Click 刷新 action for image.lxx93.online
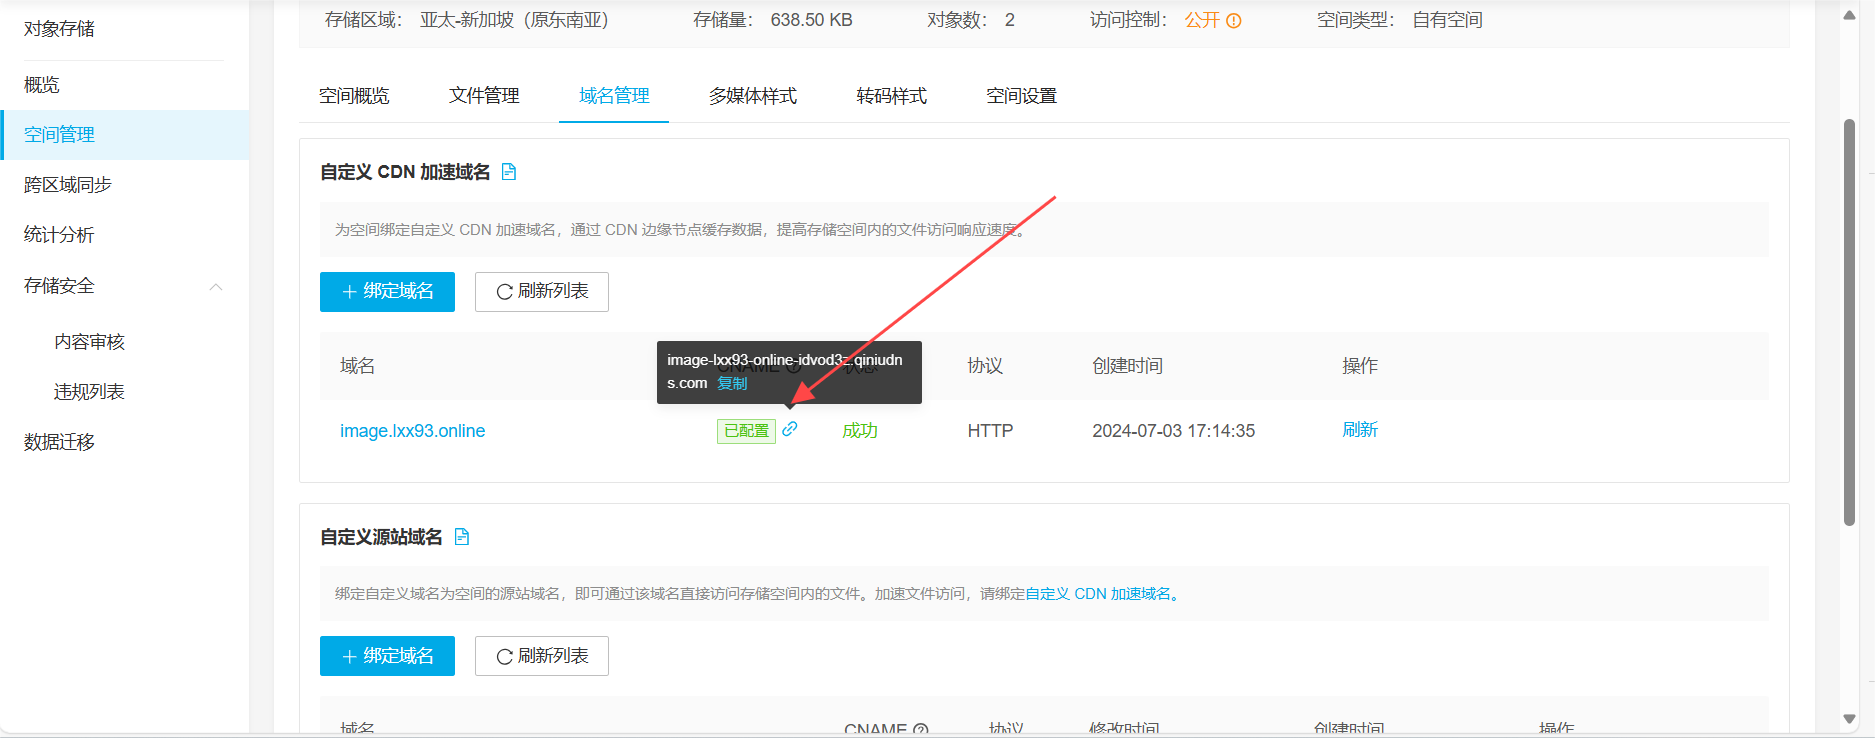Screen dimensions: 1875x738 (1360, 430)
